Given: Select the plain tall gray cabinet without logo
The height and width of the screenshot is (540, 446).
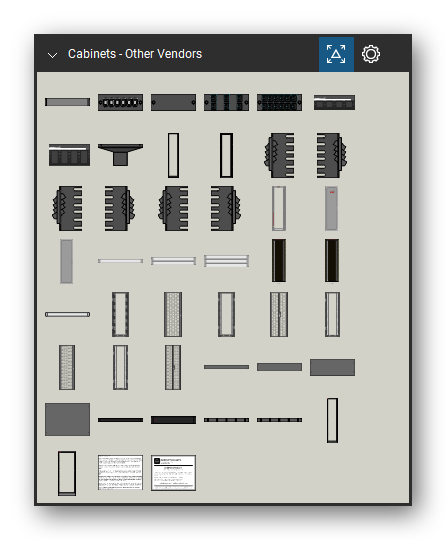Looking at the screenshot, I should pos(66,261).
